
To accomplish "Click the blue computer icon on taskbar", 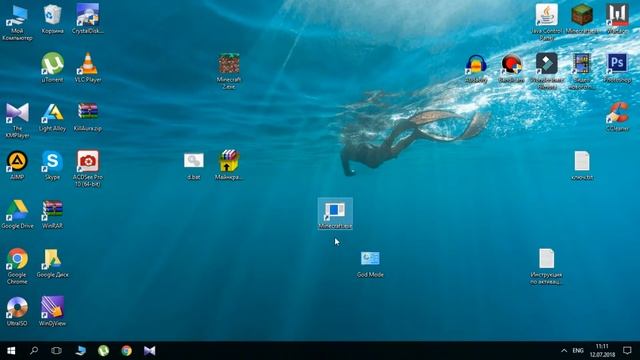I will 80,351.
